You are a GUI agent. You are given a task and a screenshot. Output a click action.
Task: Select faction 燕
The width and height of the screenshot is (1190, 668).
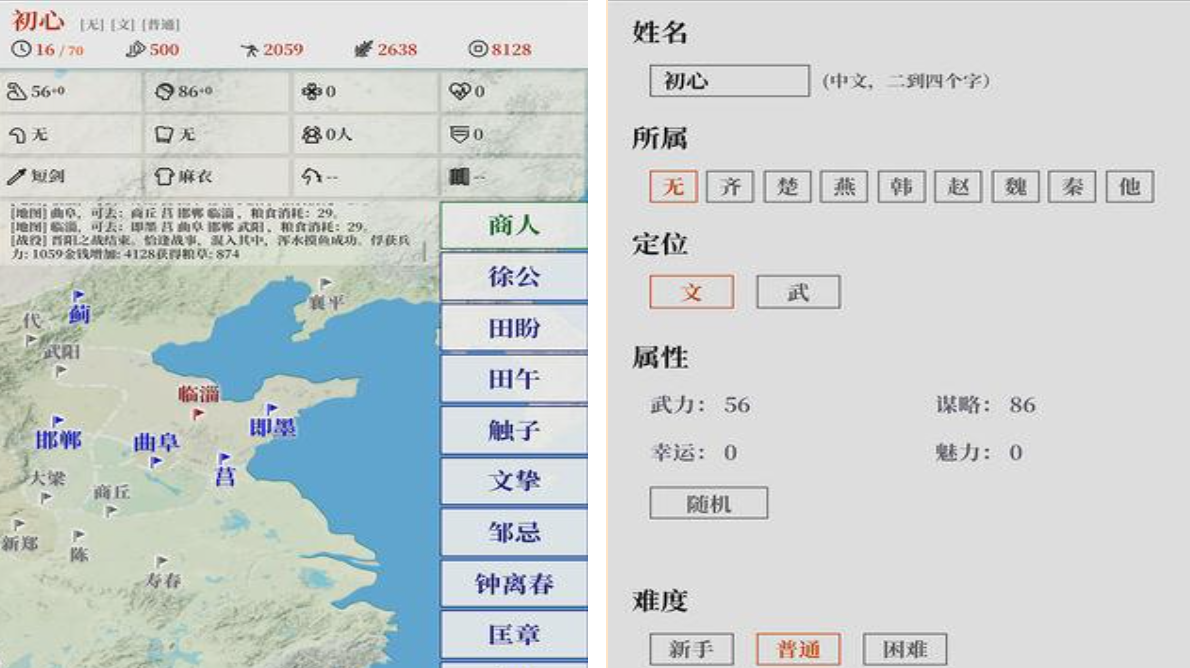click(844, 186)
